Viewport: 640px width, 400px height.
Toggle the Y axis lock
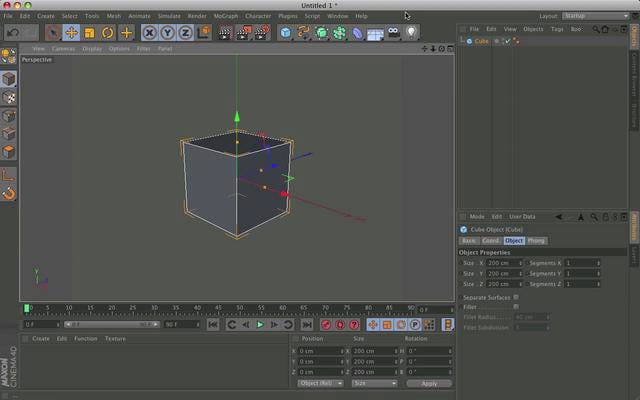pos(167,33)
